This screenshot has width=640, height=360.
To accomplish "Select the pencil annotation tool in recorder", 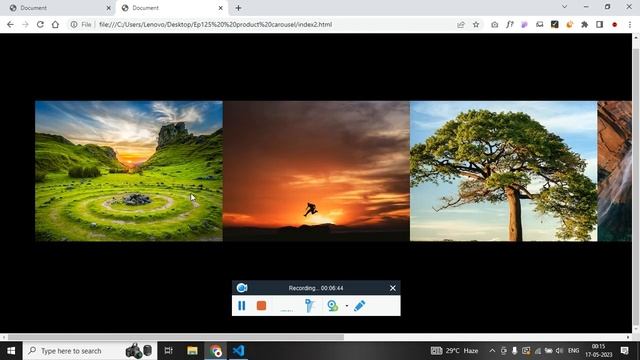I will pyautogui.click(x=360, y=306).
